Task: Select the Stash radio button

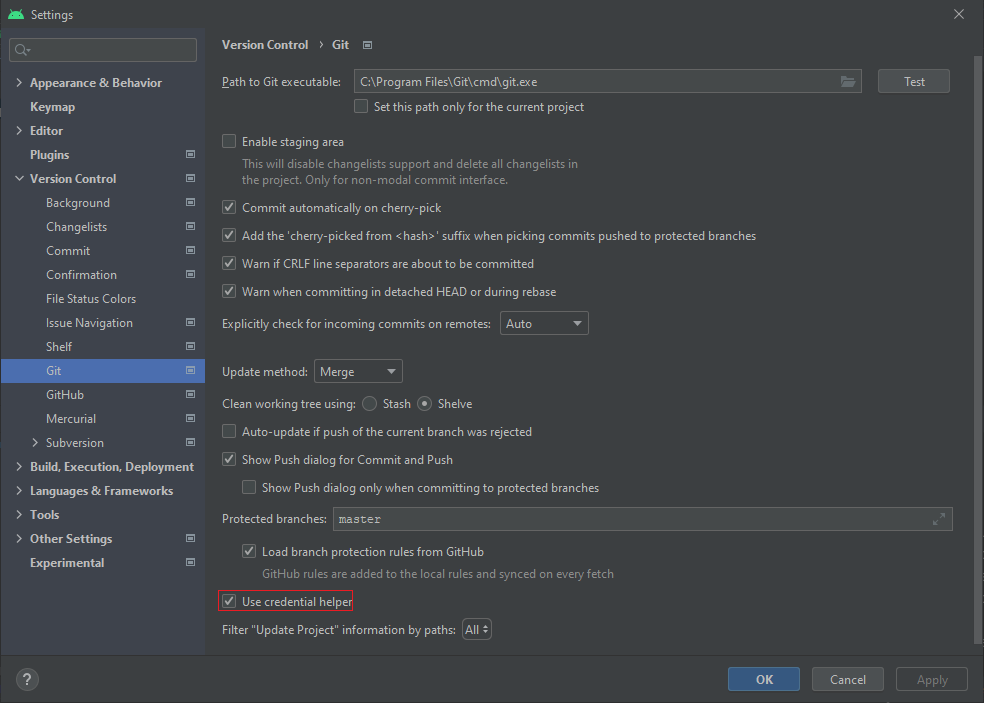Action: [370, 404]
